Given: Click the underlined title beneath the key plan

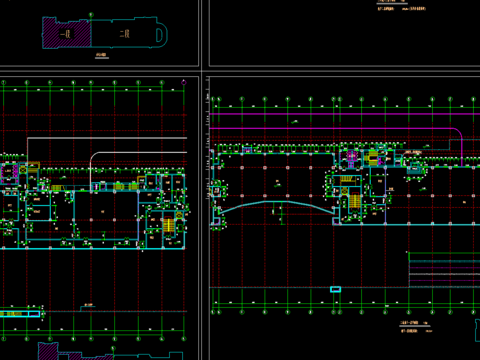Looking at the screenshot, I should (x=102, y=56).
